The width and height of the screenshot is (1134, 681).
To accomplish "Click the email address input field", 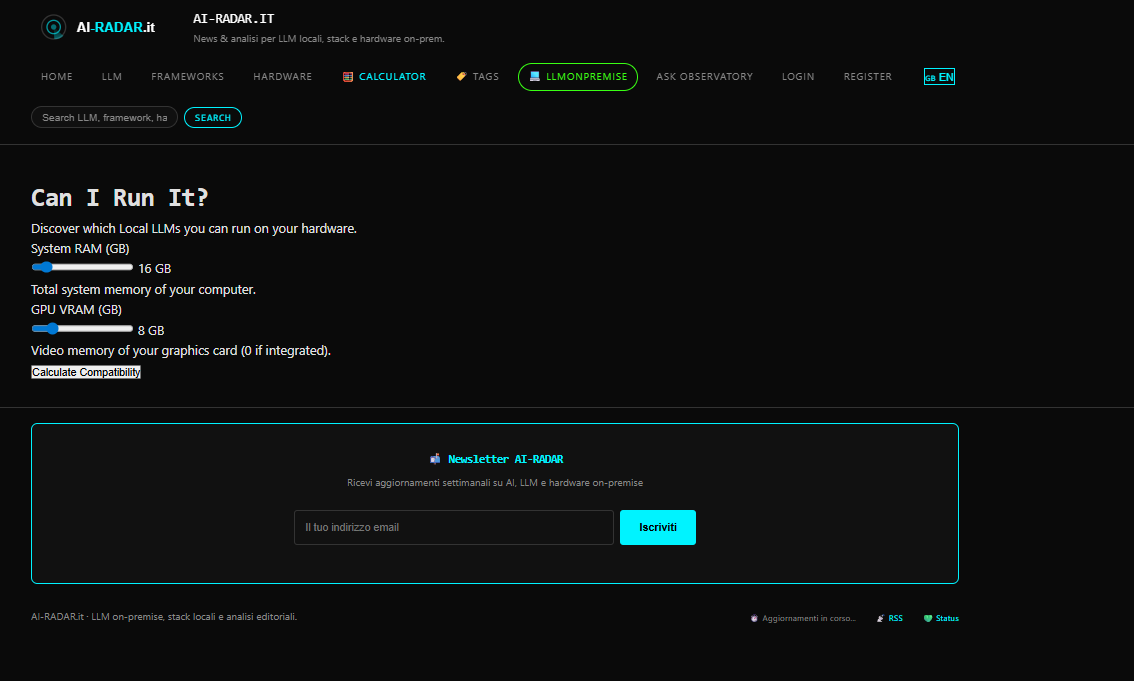I will tap(453, 527).
